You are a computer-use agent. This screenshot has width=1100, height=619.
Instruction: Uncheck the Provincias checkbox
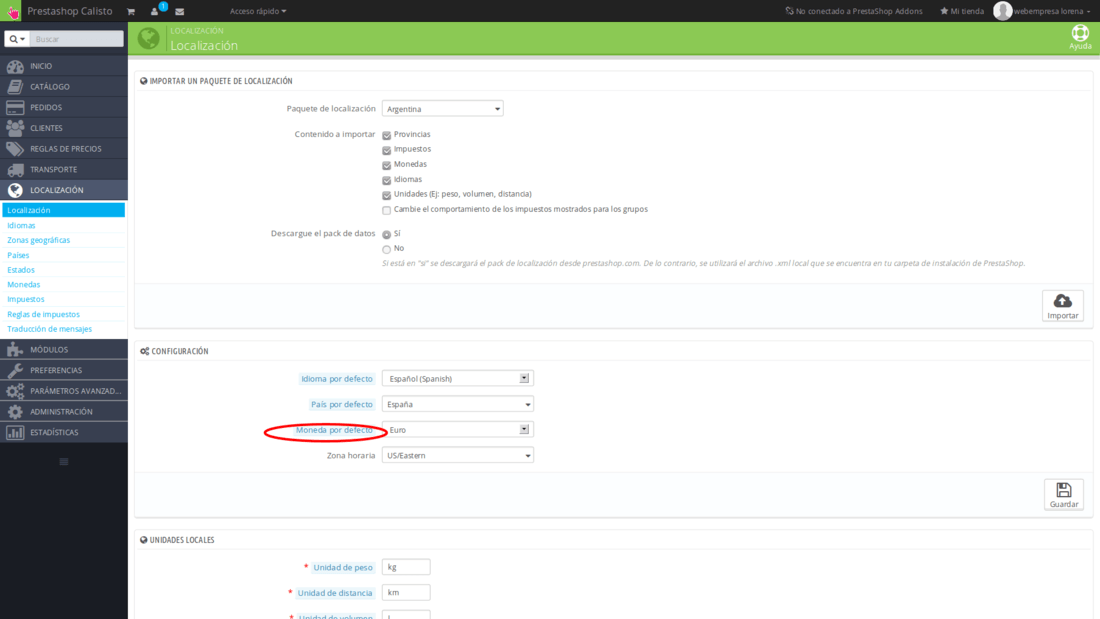tap(387, 135)
